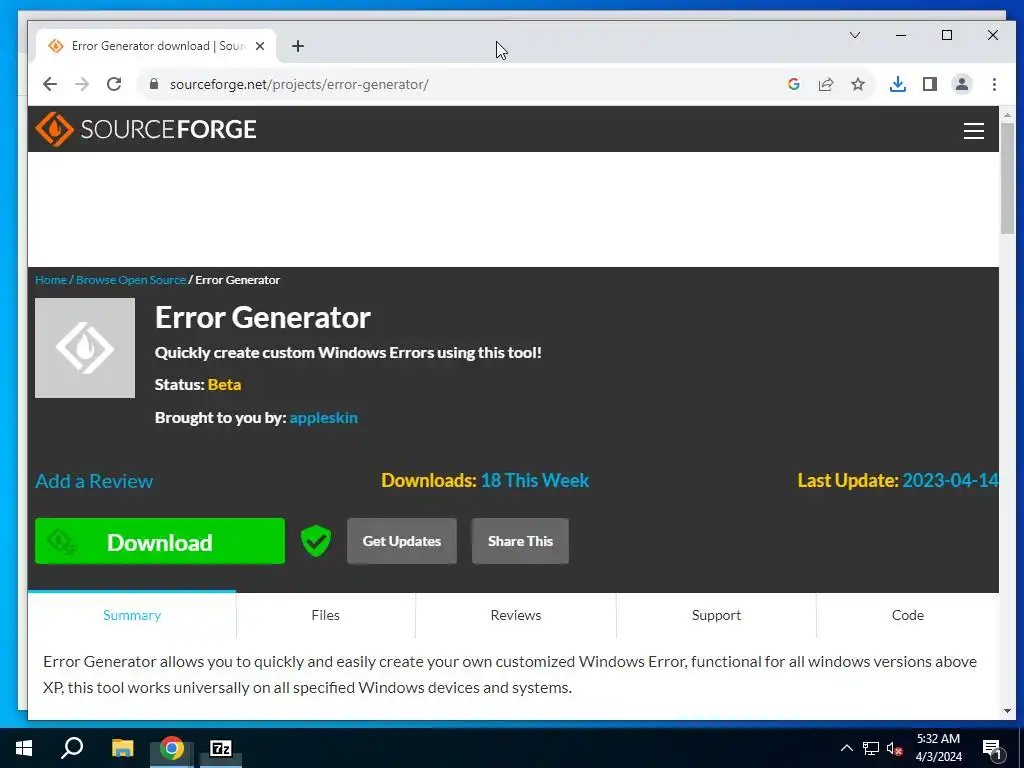Open the Chrome three-dot menu
Image resolution: width=1024 pixels, height=768 pixels.
pos(994,84)
